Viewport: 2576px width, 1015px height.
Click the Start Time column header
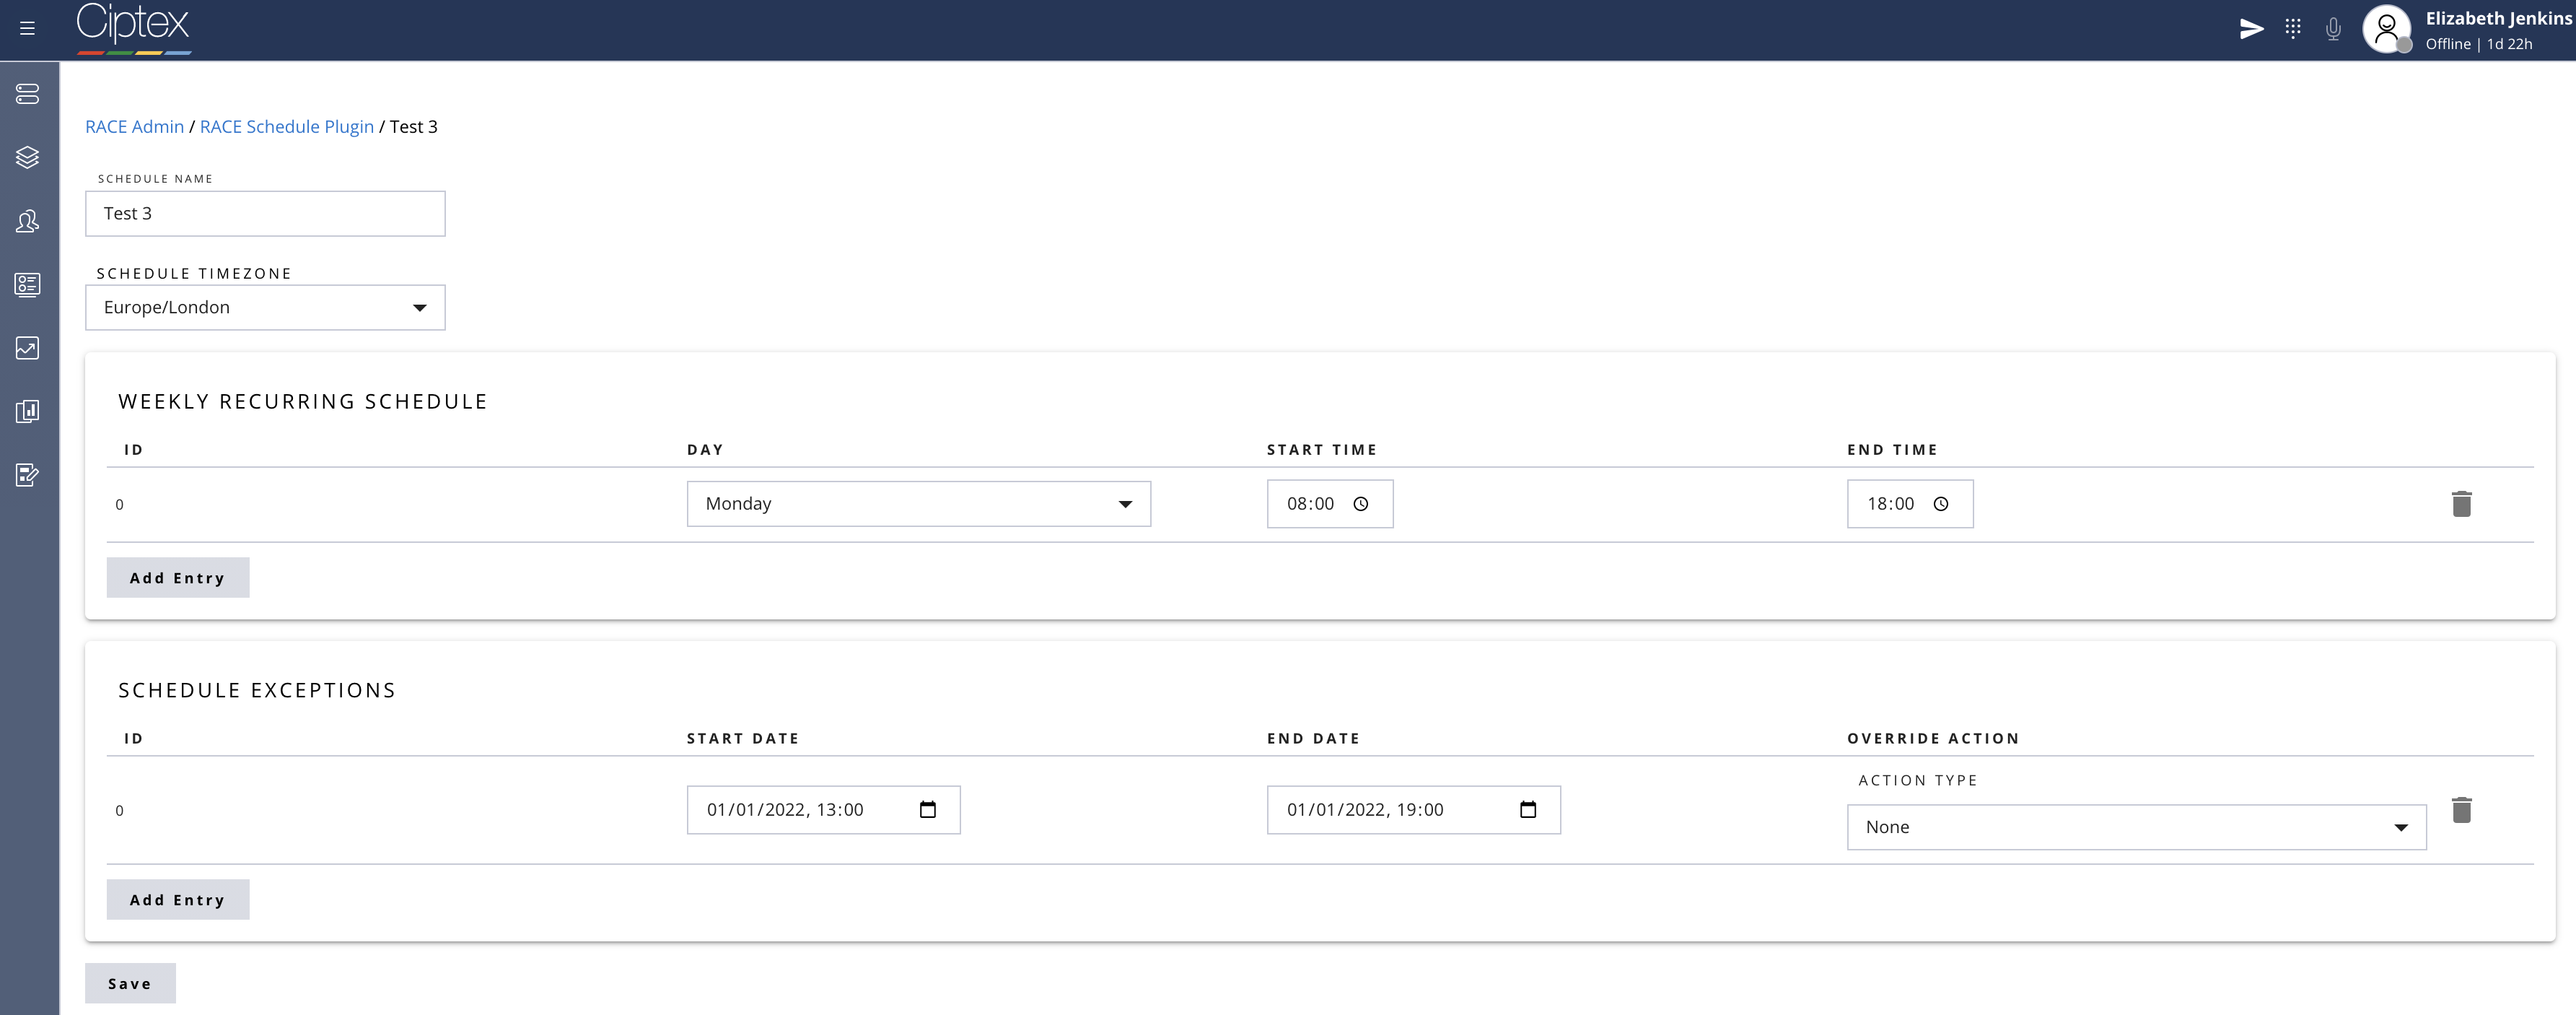tap(1322, 450)
